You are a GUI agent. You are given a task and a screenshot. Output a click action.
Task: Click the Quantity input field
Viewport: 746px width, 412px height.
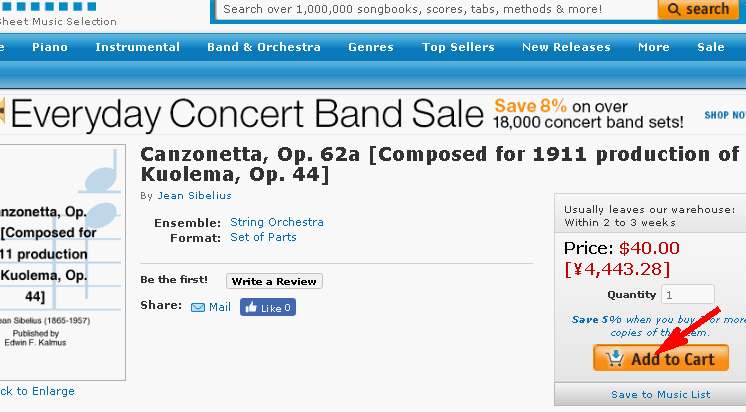click(687, 295)
